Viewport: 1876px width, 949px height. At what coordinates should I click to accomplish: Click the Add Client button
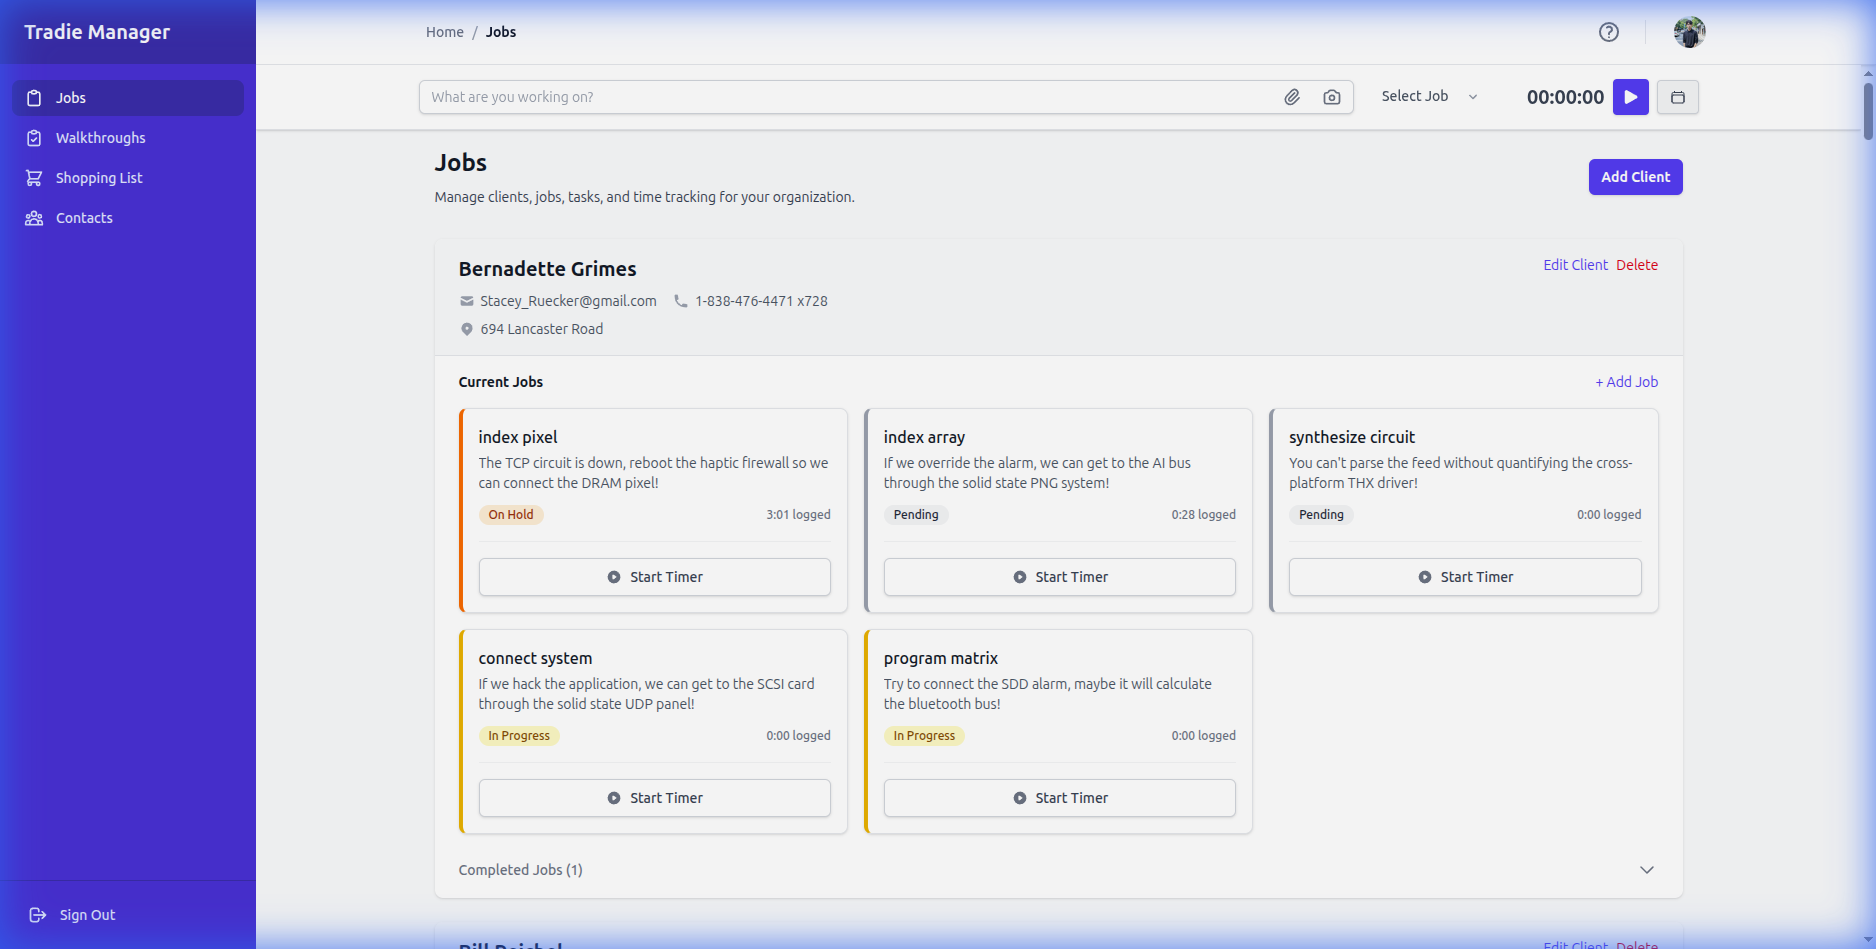(1635, 176)
